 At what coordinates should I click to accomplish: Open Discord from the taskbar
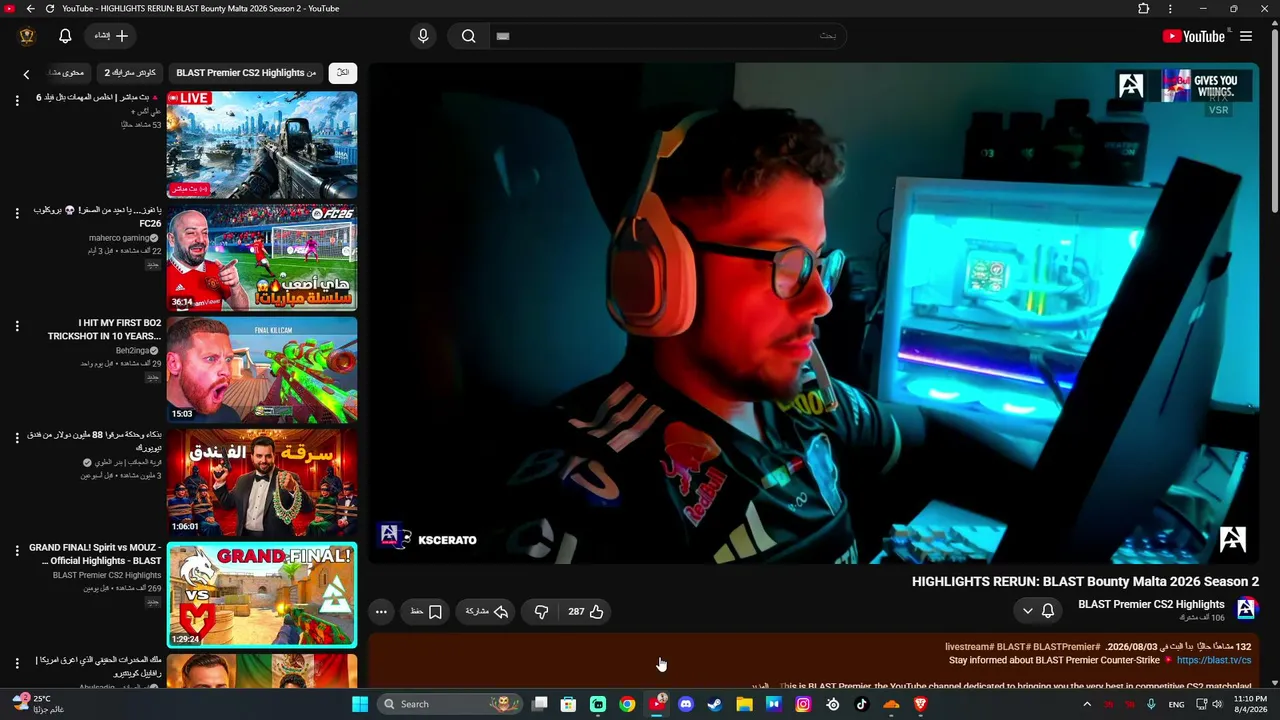(x=686, y=704)
